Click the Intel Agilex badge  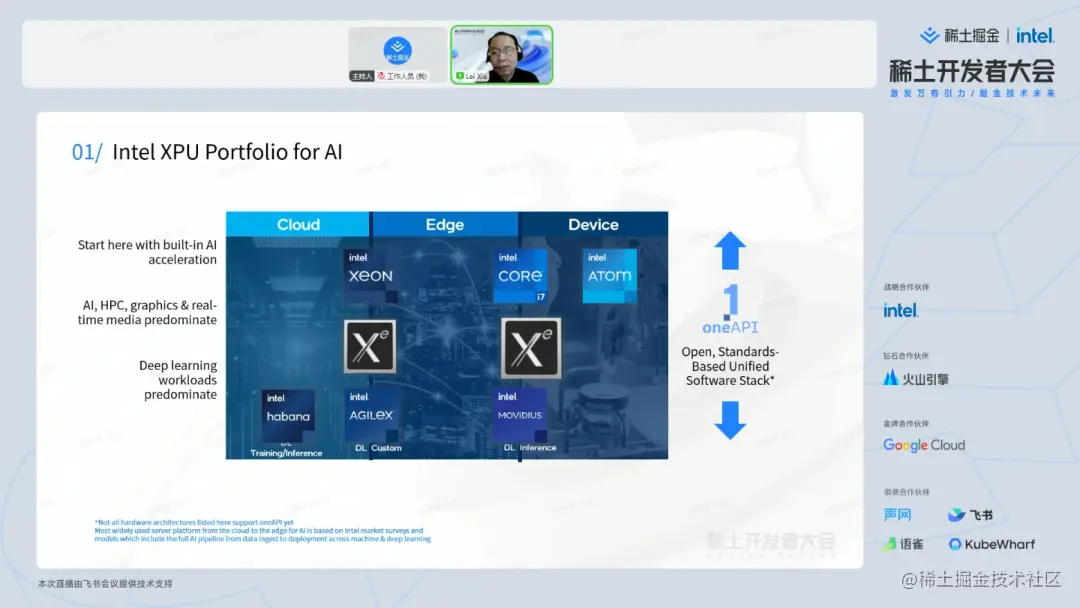[371, 414]
